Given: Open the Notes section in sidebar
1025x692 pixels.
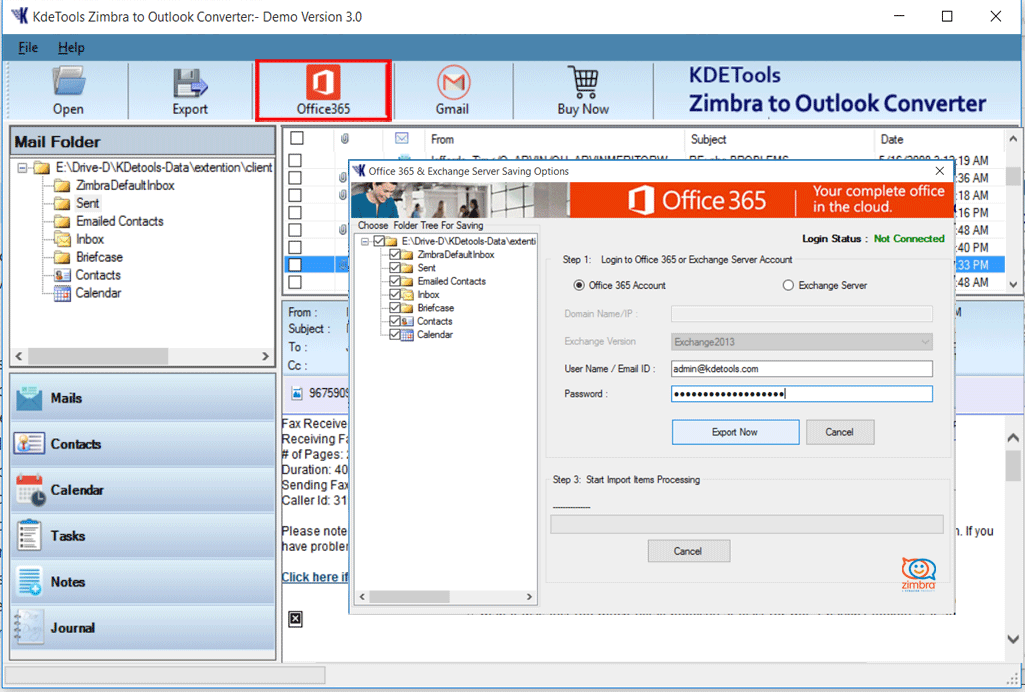Looking at the screenshot, I should click(143, 582).
